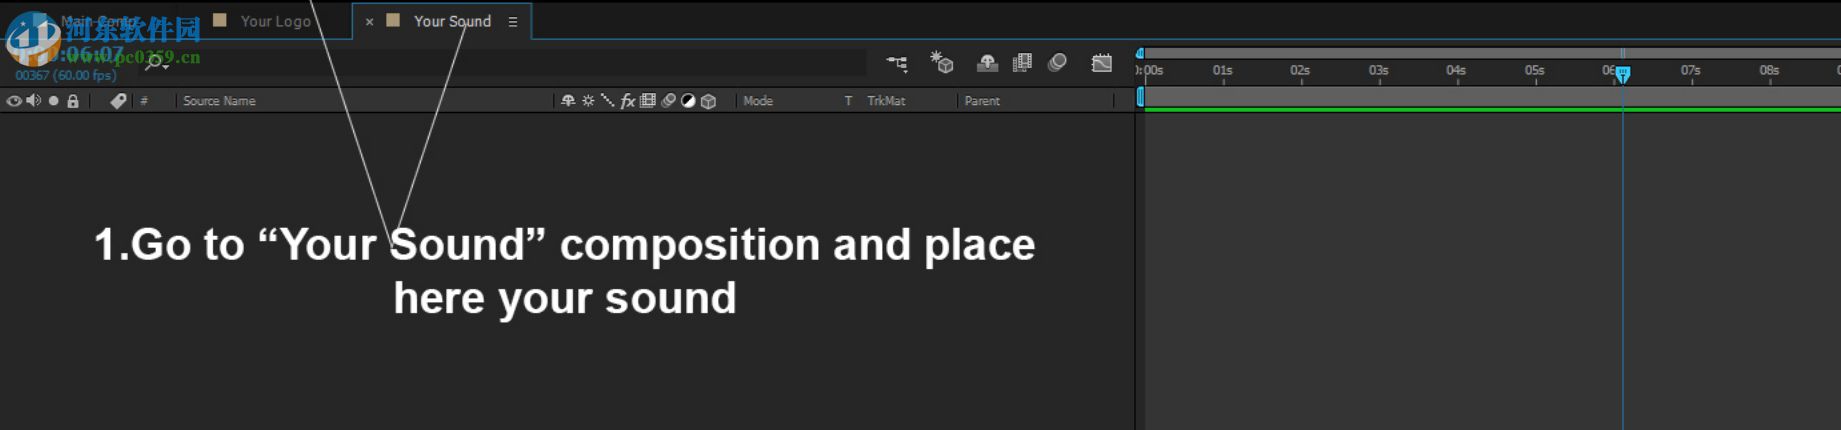Click the time navigator start handle
This screenshot has width=1841, height=430.
[x=1140, y=53]
